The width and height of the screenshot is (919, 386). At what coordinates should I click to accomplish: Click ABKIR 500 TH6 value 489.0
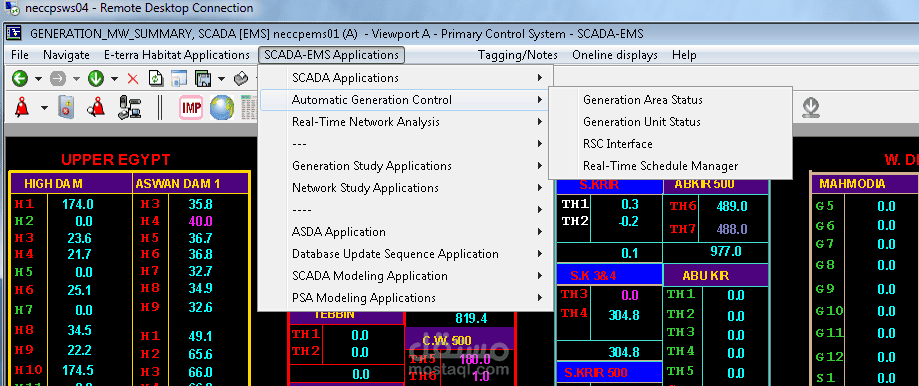pyautogui.click(x=731, y=206)
